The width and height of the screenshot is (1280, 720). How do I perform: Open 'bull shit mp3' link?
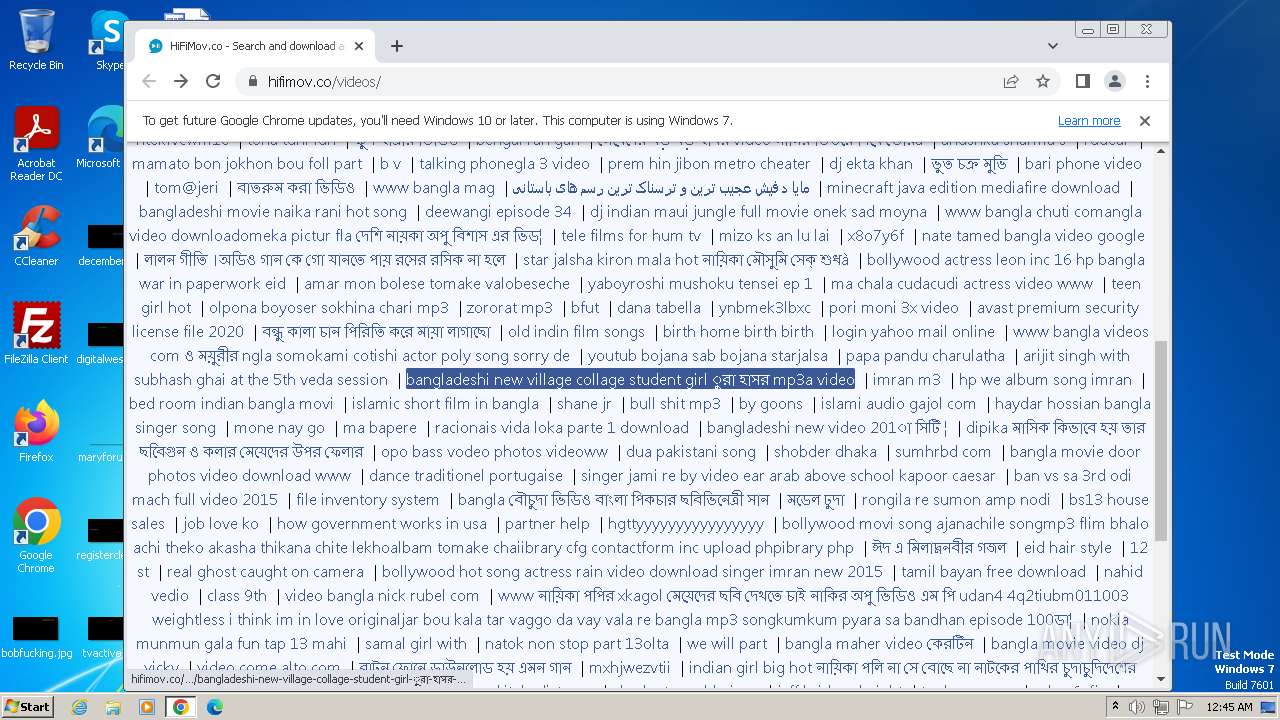675,404
